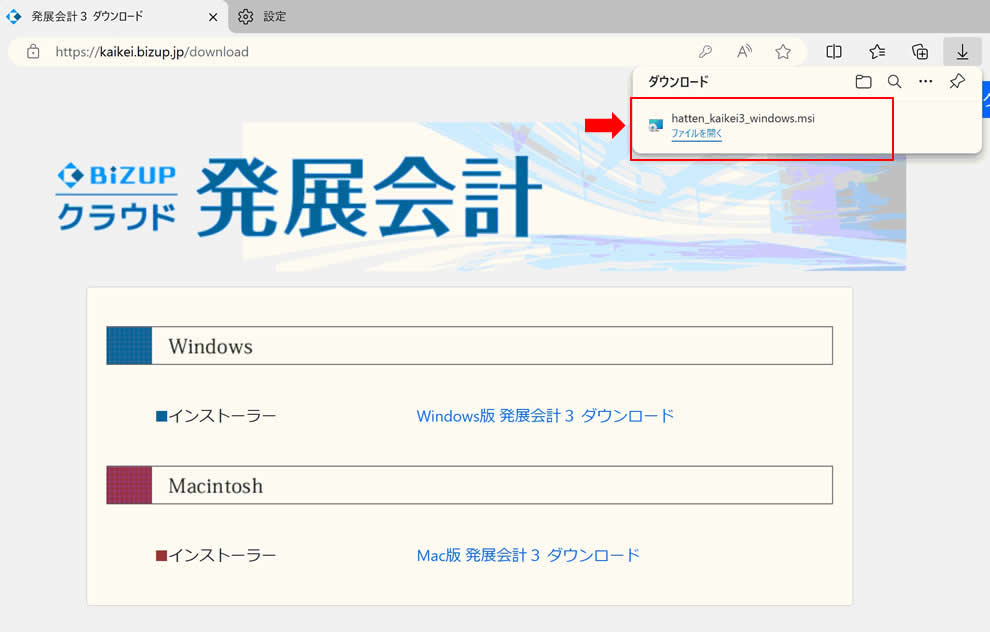The width and height of the screenshot is (990, 632).
Task: Click the BiZUP クラウド logo
Action: click(x=117, y=196)
